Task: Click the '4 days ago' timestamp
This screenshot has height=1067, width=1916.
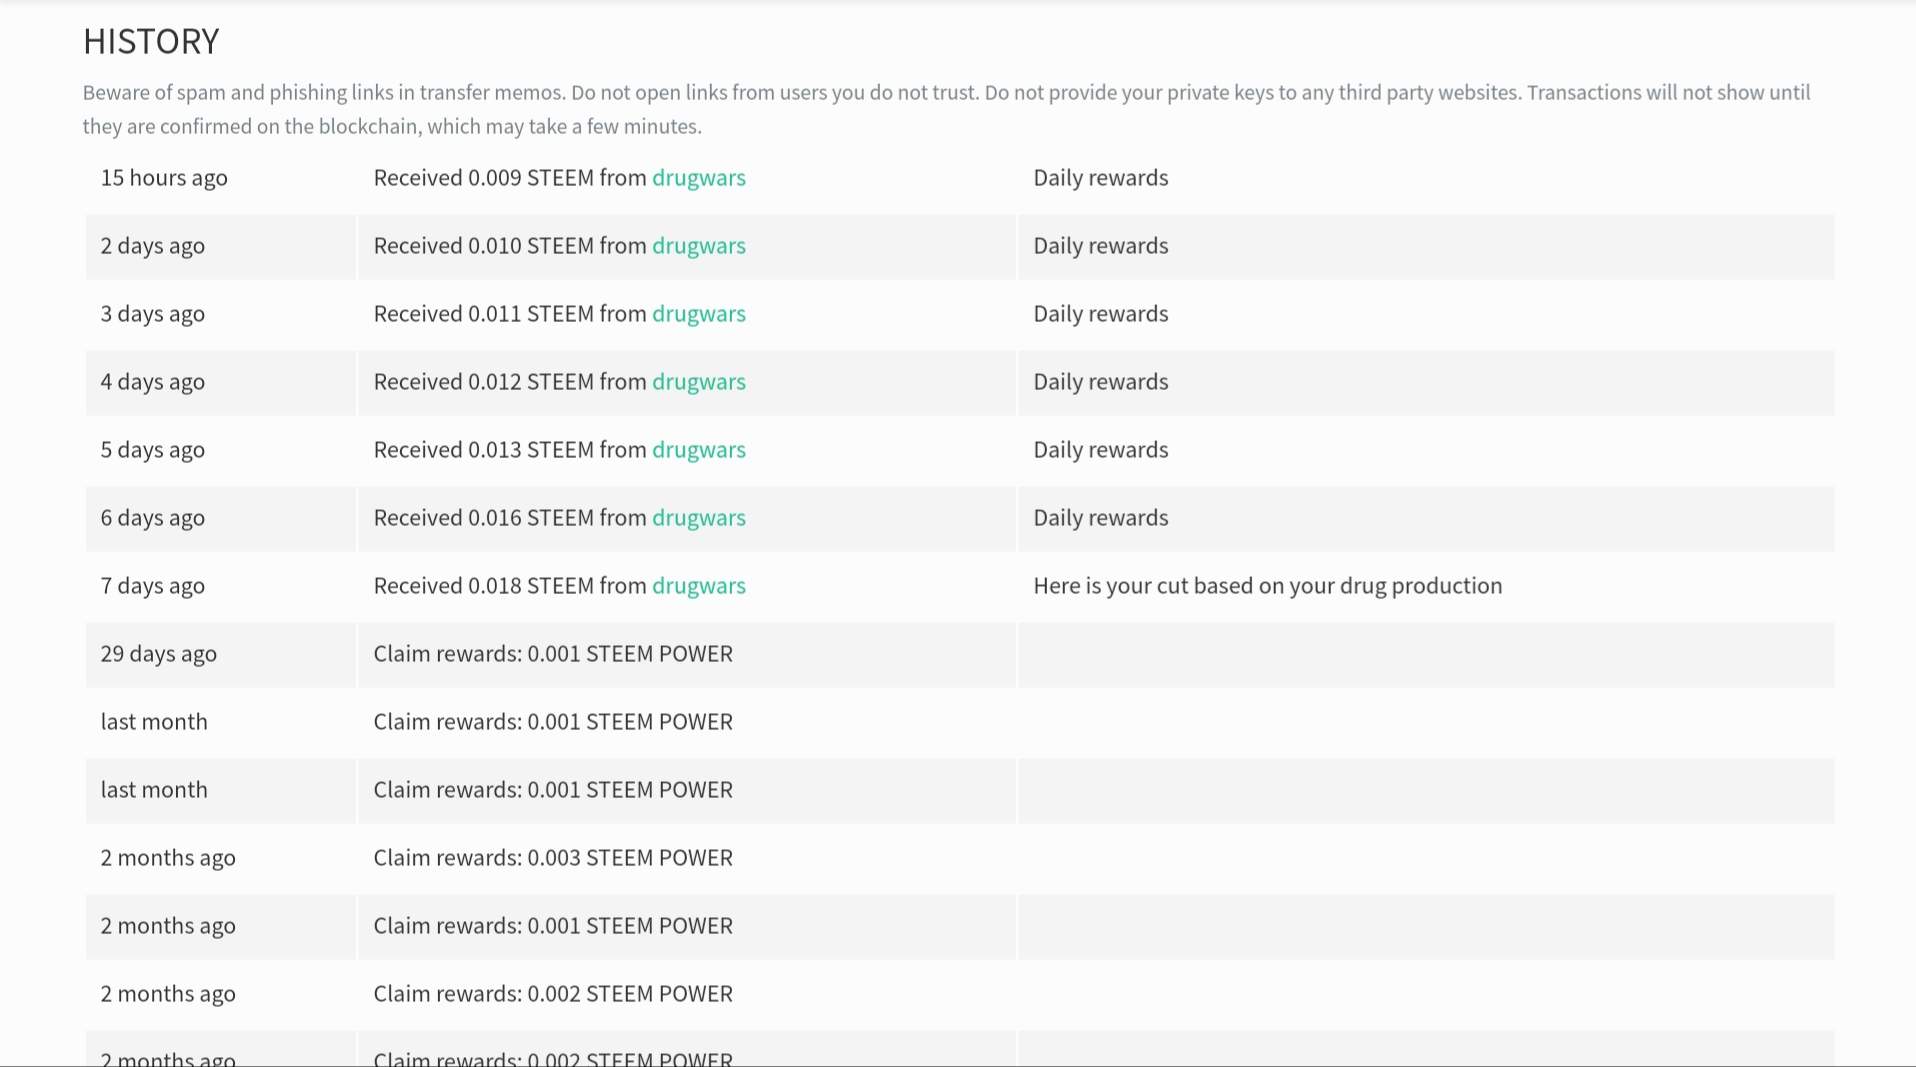Action: click(x=152, y=382)
